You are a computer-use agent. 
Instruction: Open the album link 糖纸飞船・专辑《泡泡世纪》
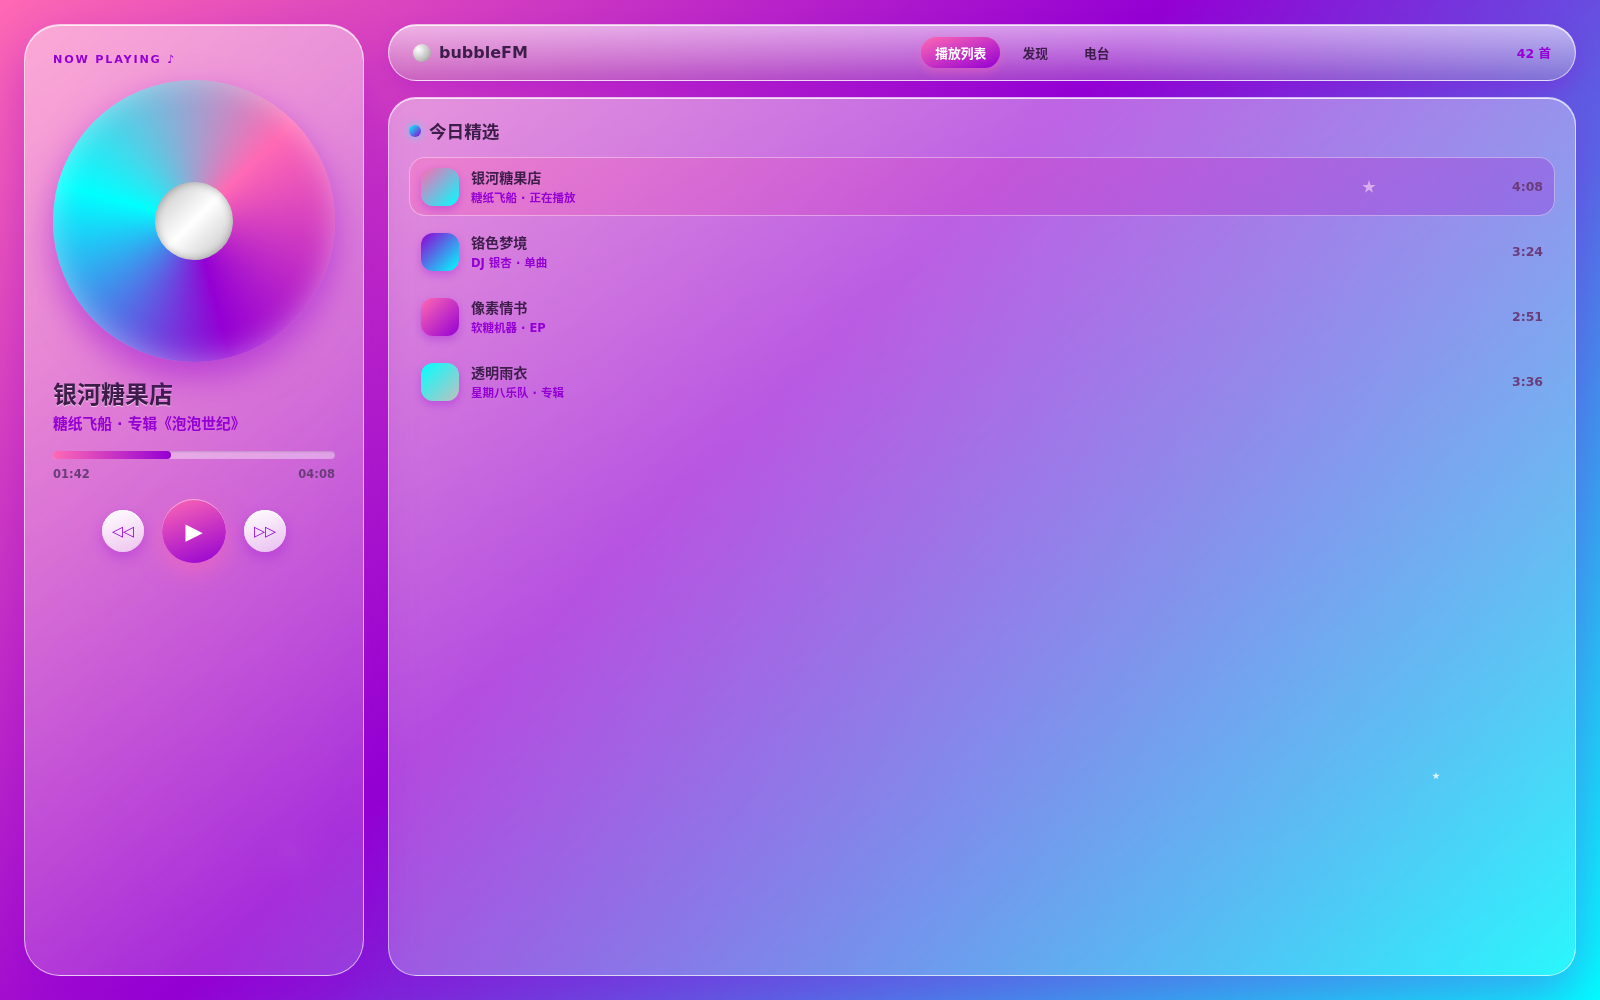click(149, 424)
